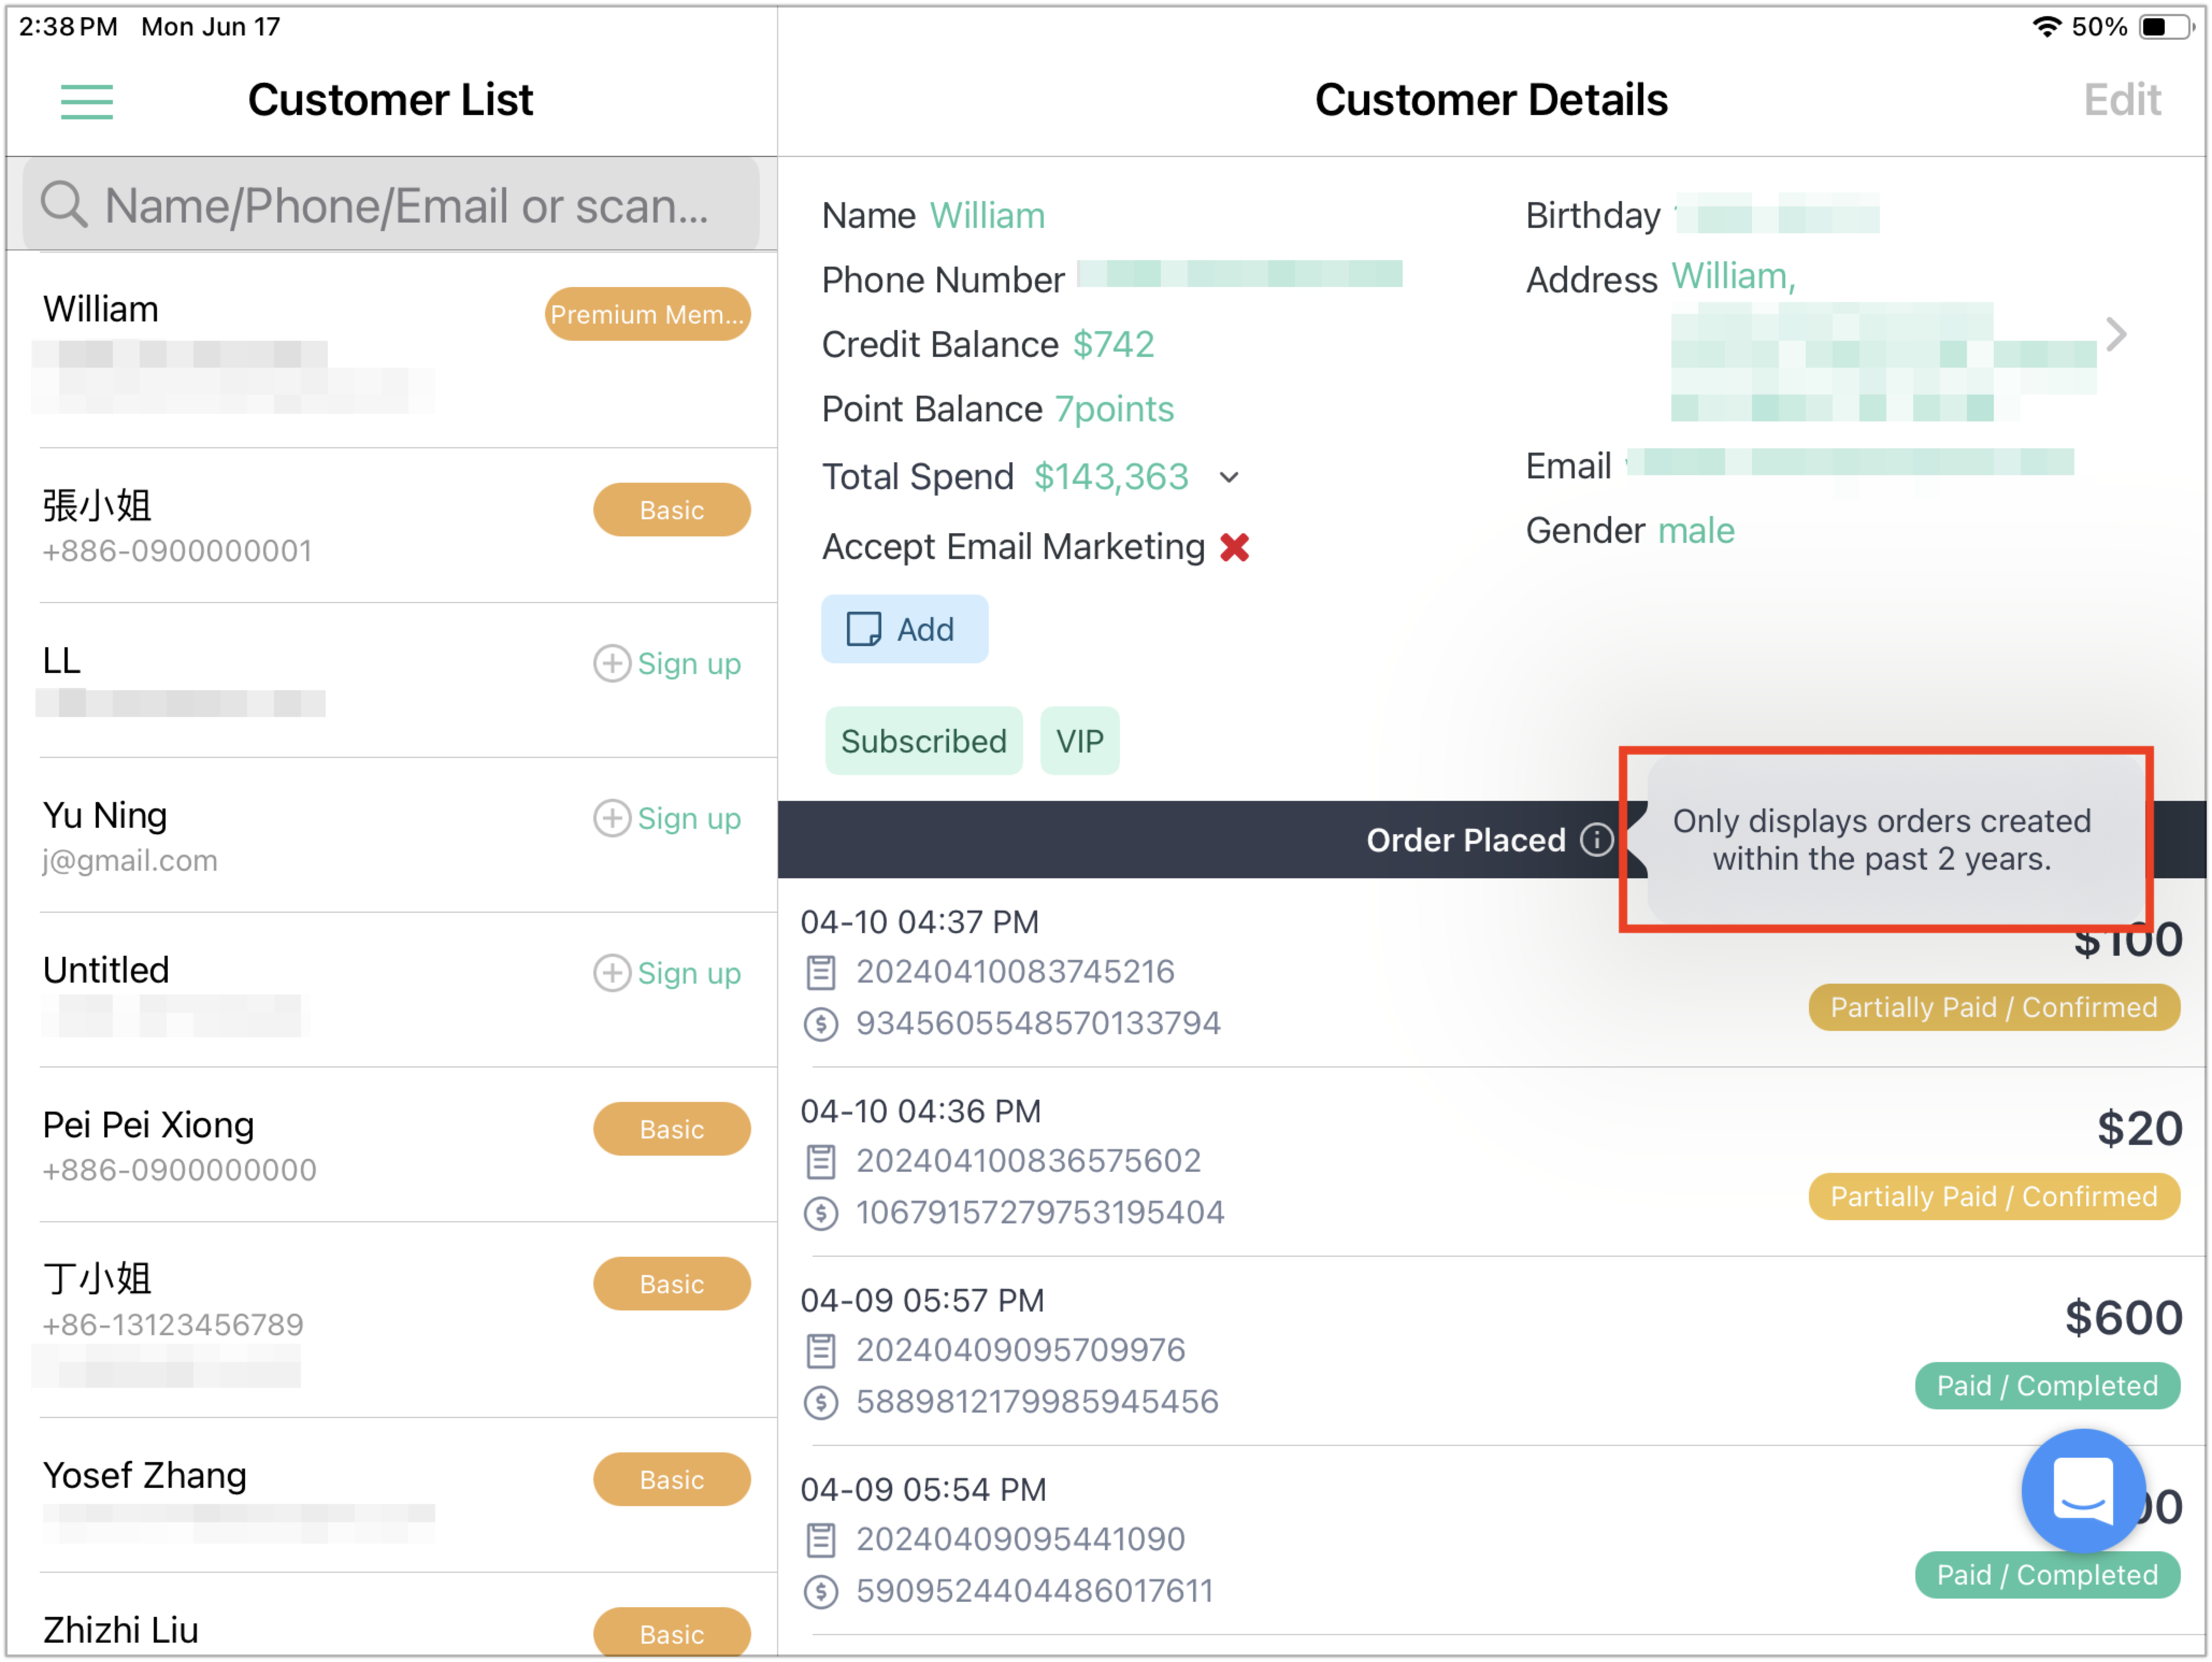Click receipt icon for order 20240410083745216
Image resolution: width=2212 pixels, height=1662 pixels.
(821, 972)
